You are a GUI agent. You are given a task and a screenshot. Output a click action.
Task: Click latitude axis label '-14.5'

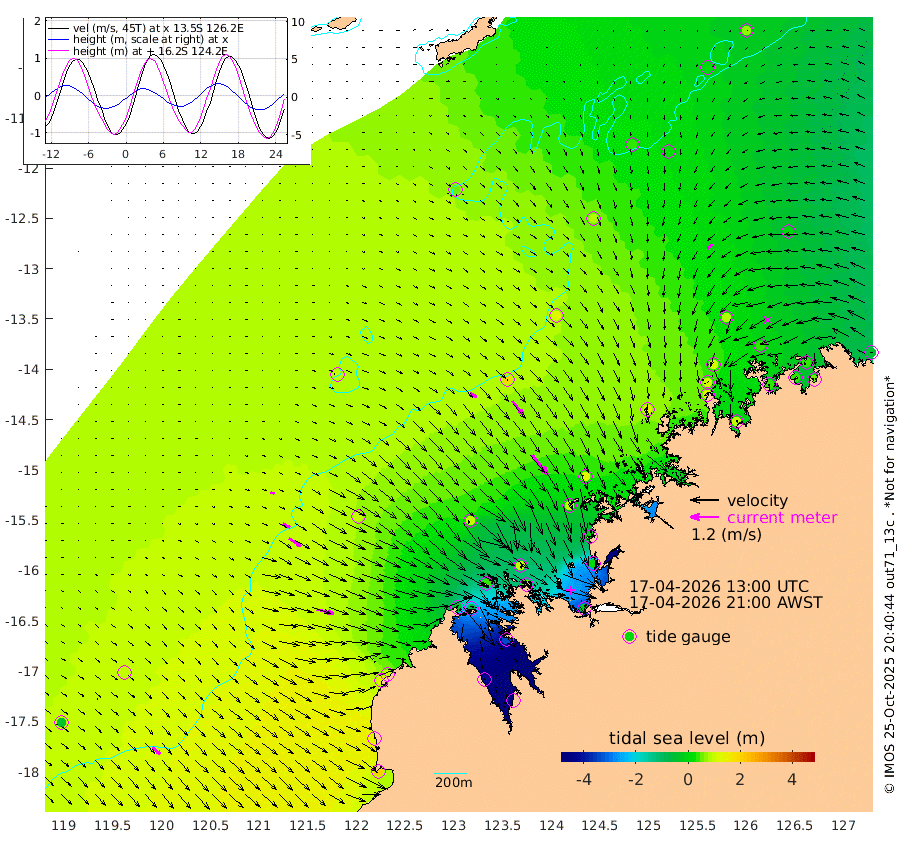click(21, 420)
